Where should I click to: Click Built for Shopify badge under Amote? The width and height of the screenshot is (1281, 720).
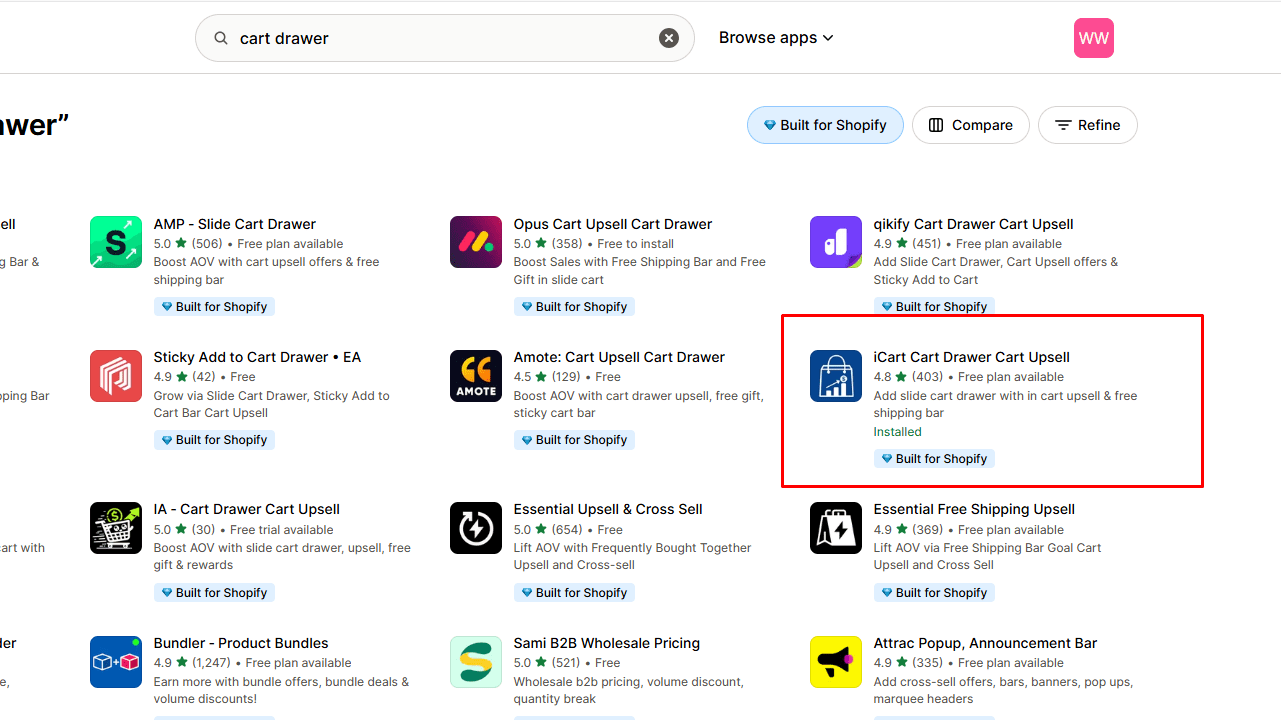pyautogui.click(x=574, y=440)
